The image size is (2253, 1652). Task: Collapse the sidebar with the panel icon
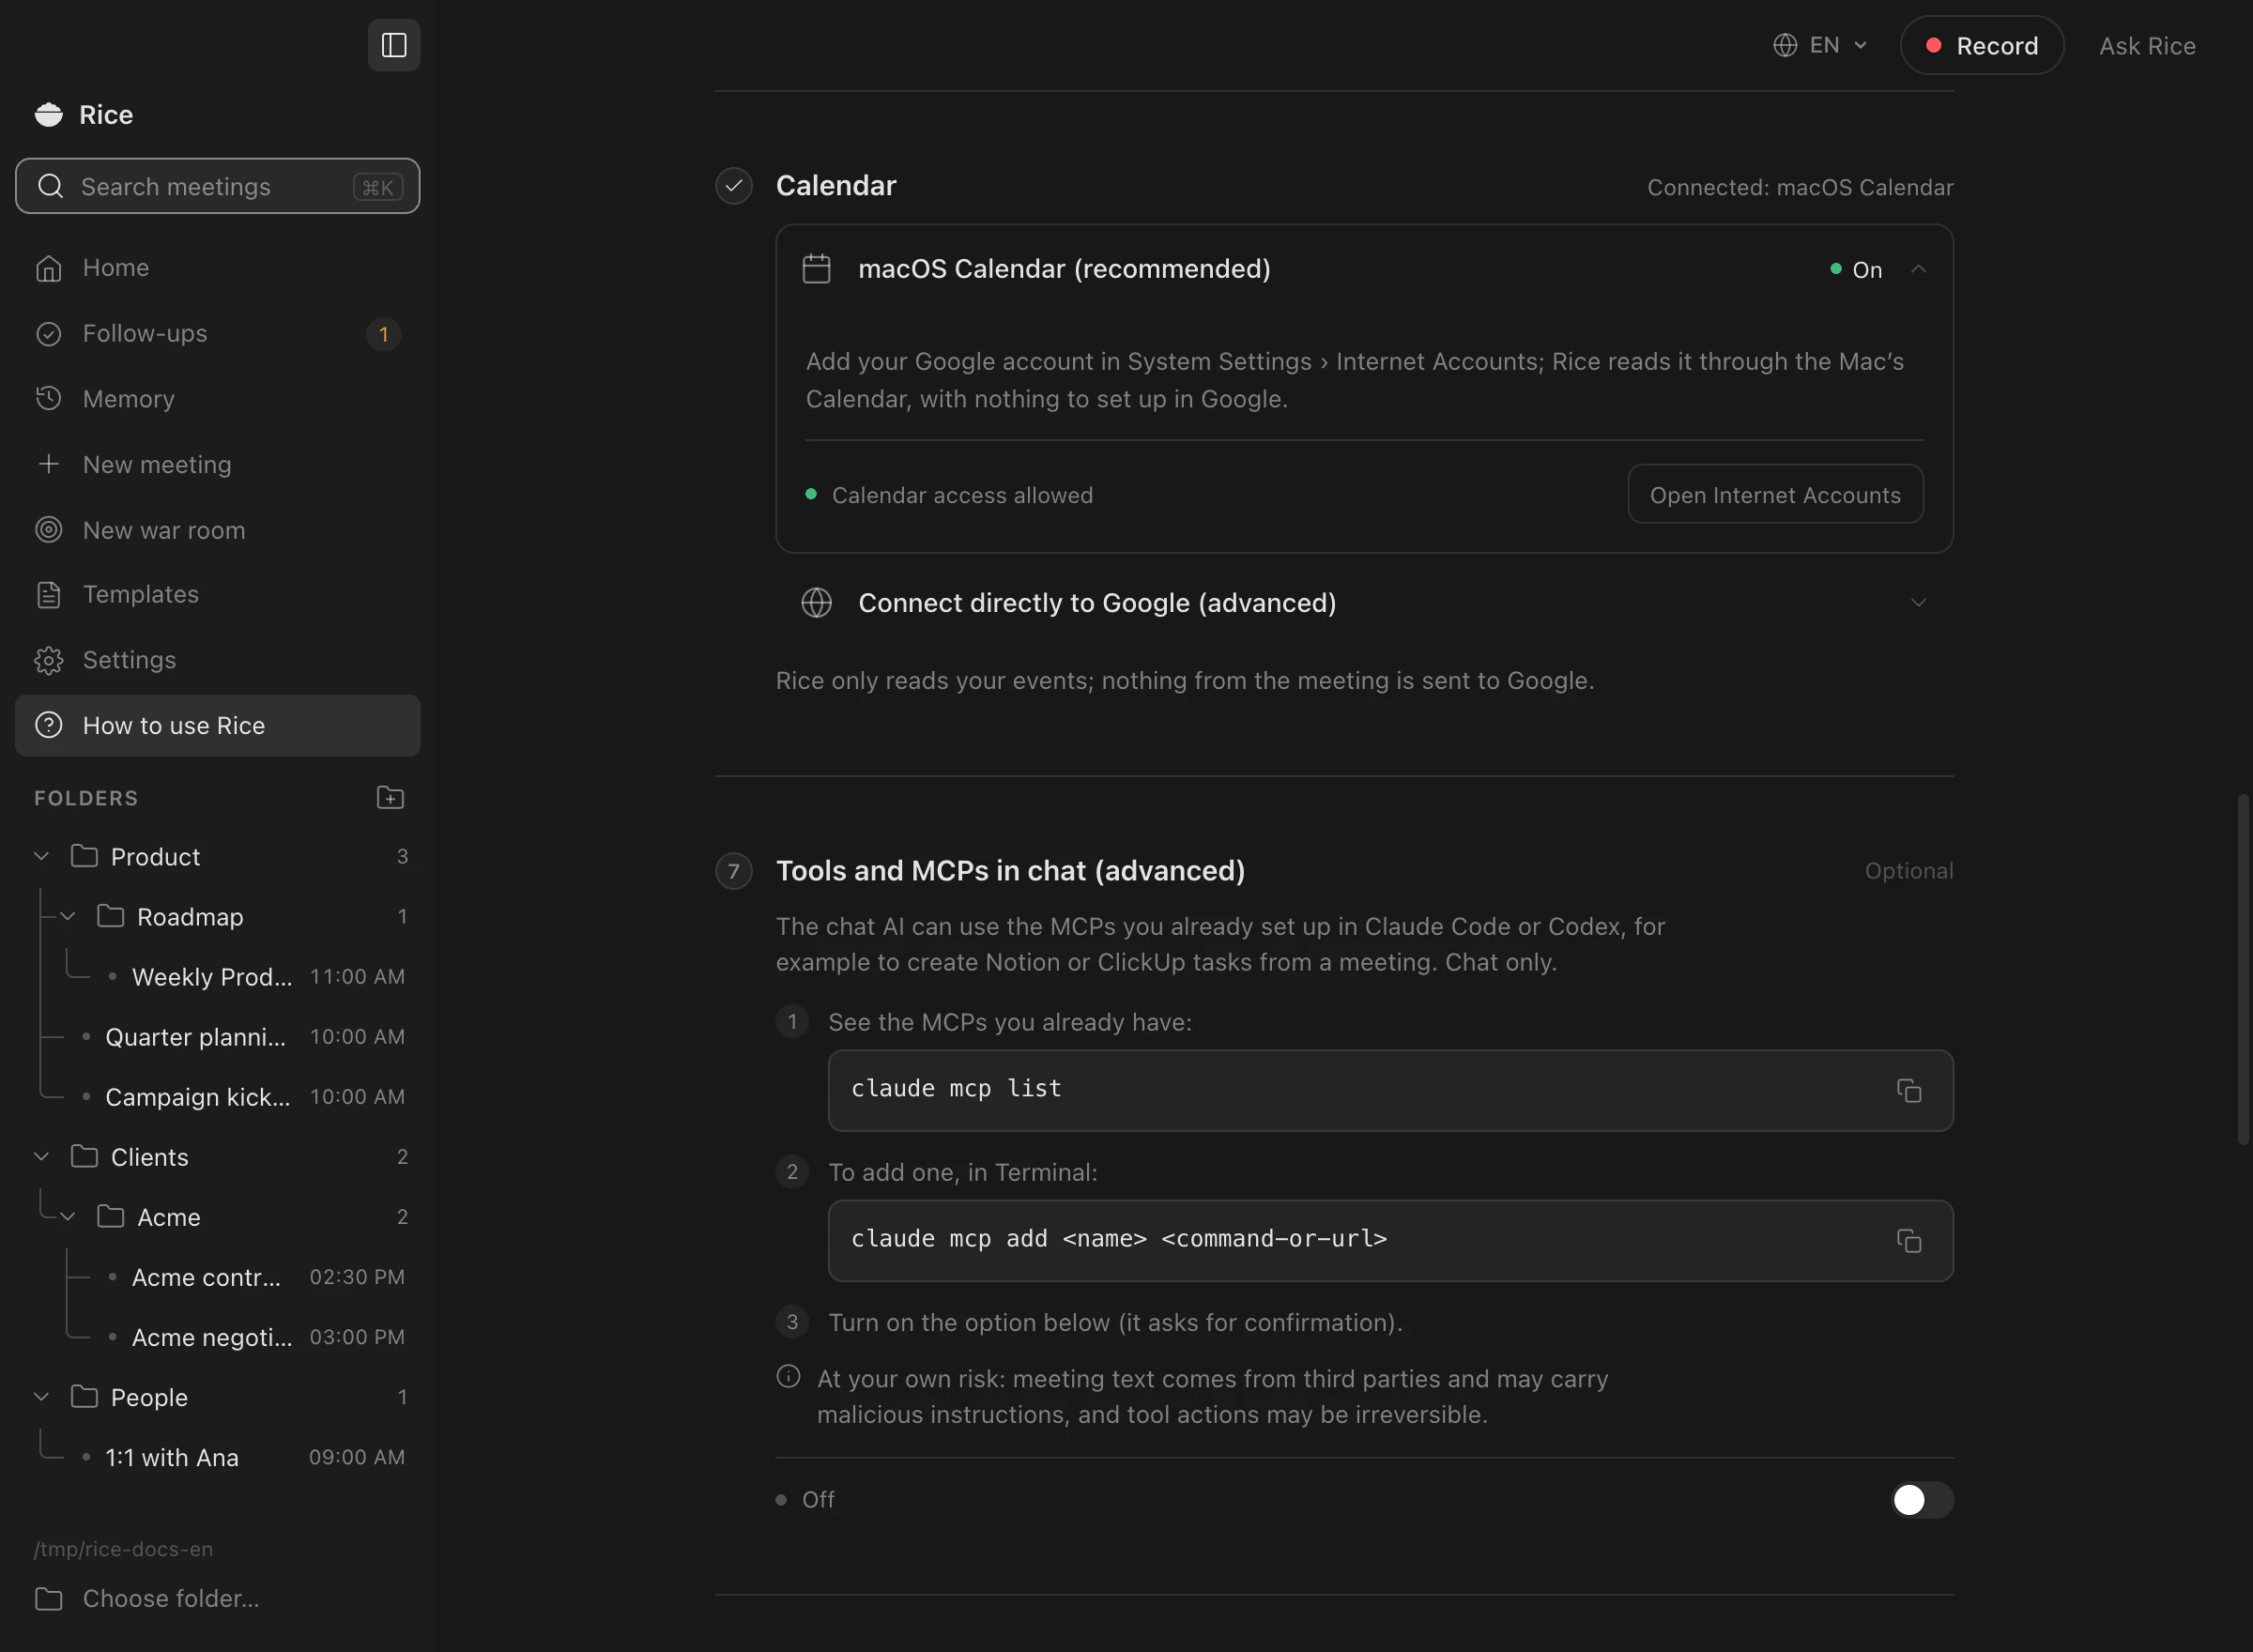(394, 45)
